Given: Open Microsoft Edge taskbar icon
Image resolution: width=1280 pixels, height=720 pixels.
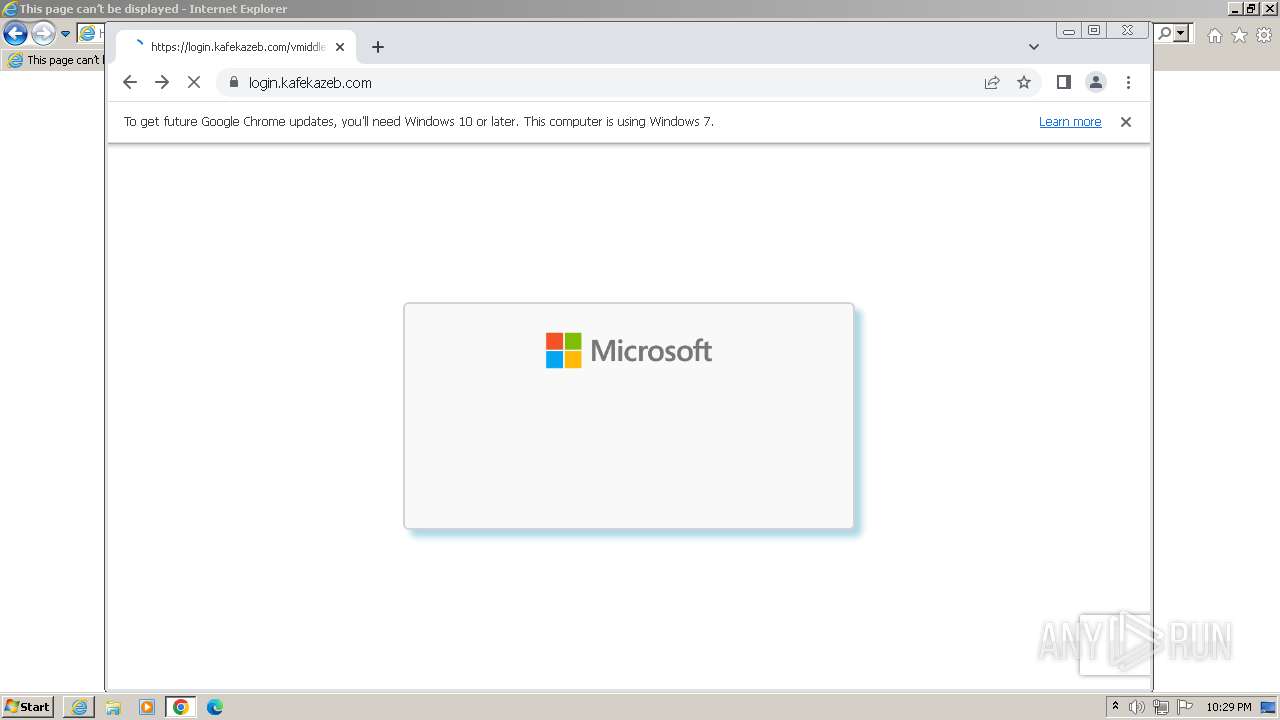Looking at the screenshot, I should coord(215,707).
